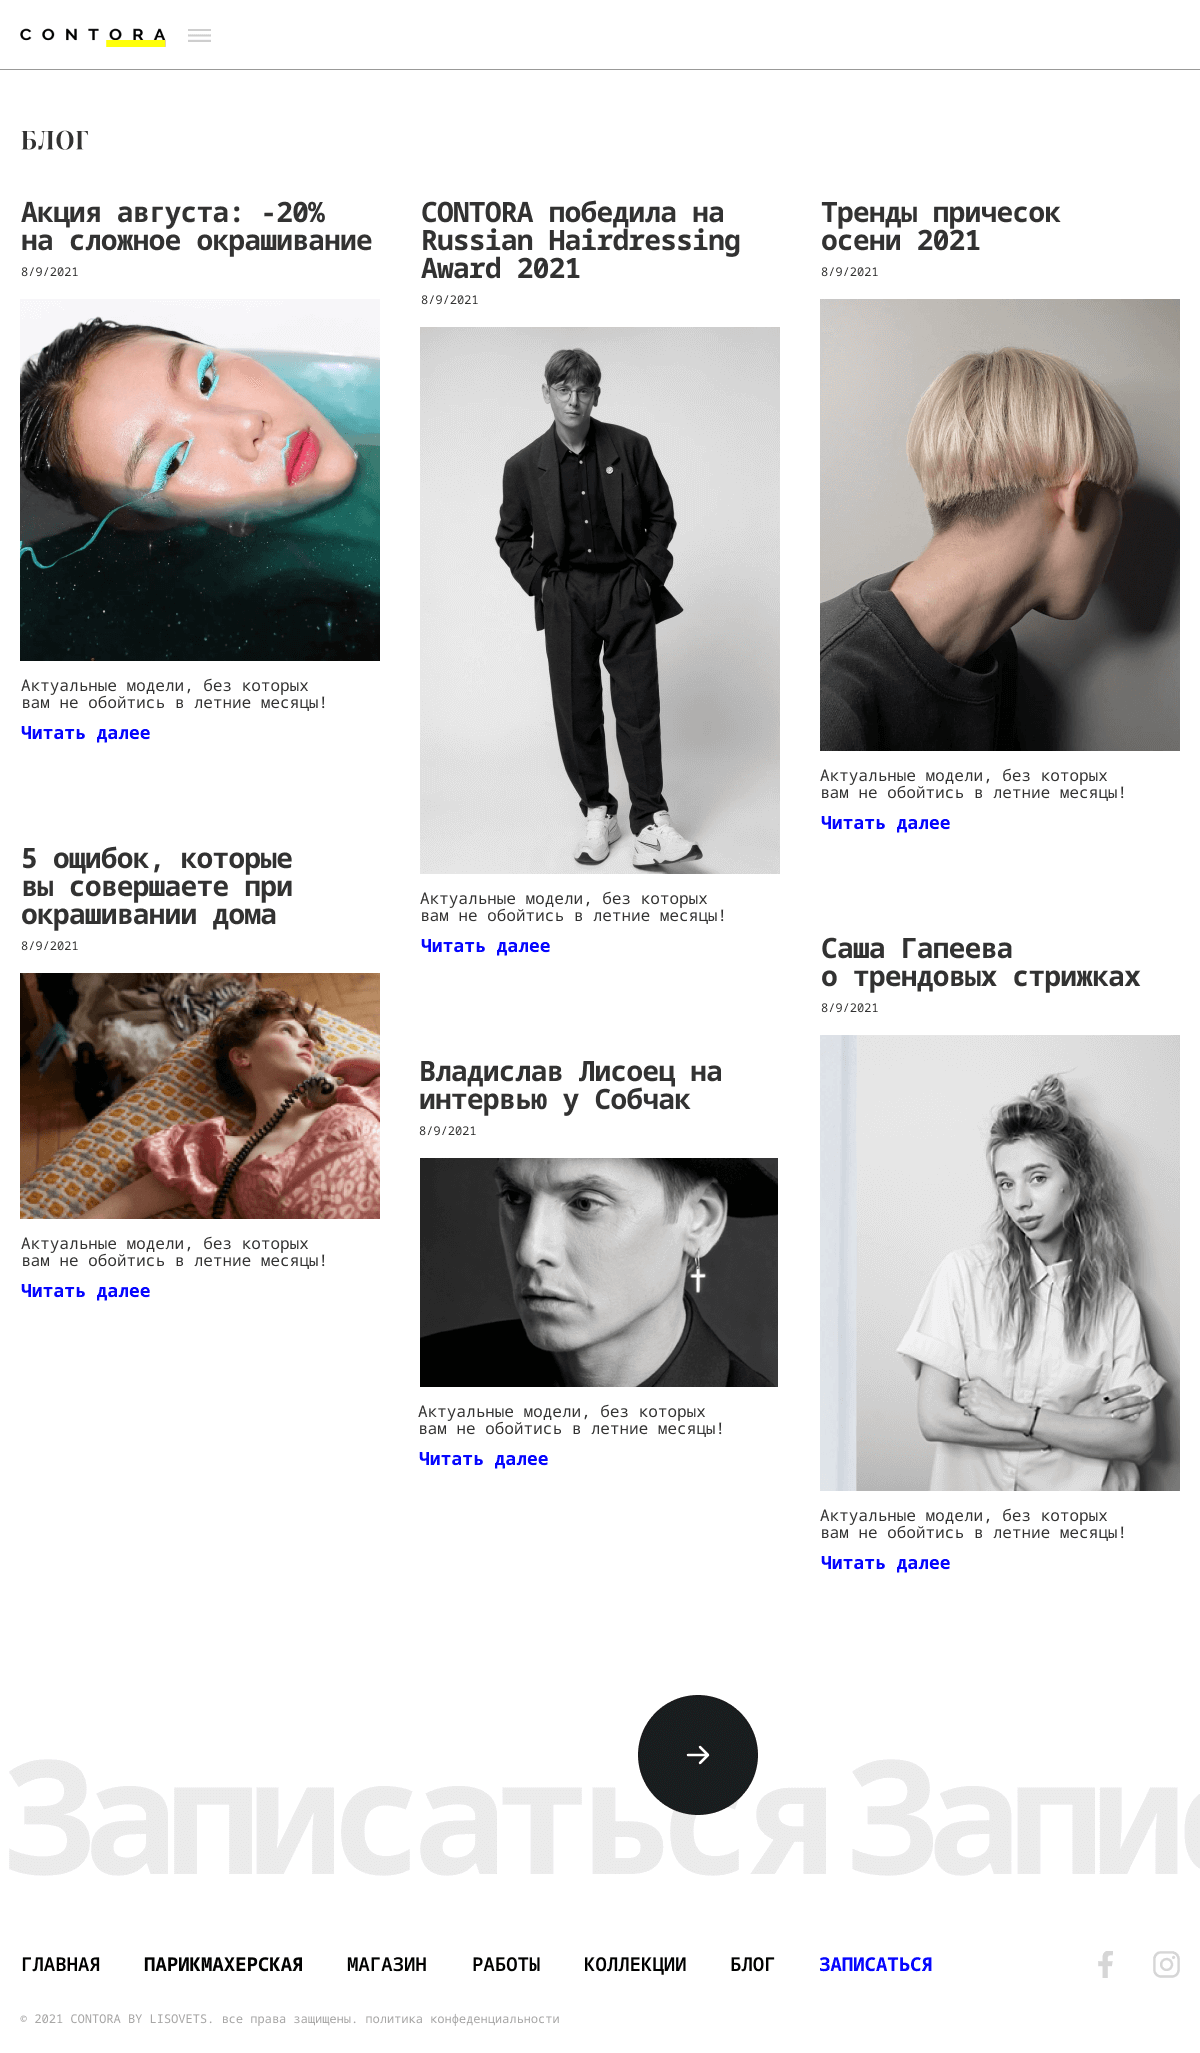1200x2053 pixels.
Task: Open политика конфеденциальности link
Action: coord(462,2019)
